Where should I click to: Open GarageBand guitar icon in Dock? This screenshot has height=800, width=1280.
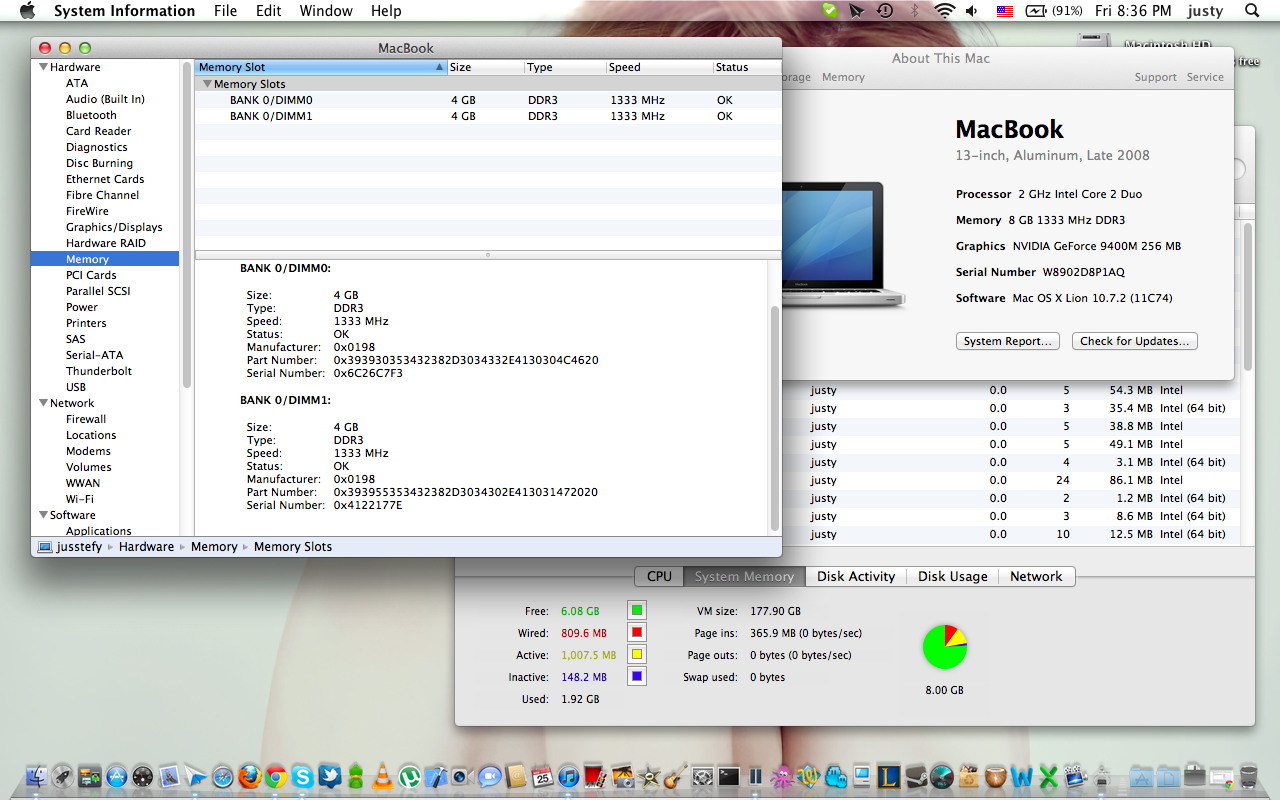(x=675, y=776)
